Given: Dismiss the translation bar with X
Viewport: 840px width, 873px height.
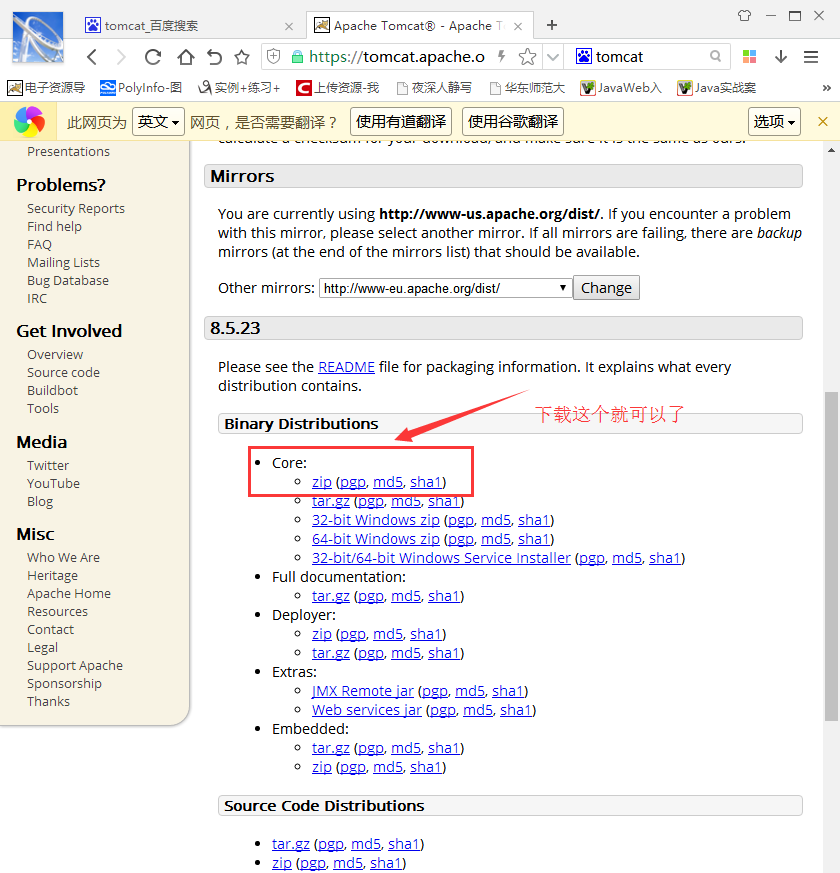Looking at the screenshot, I should (822, 121).
